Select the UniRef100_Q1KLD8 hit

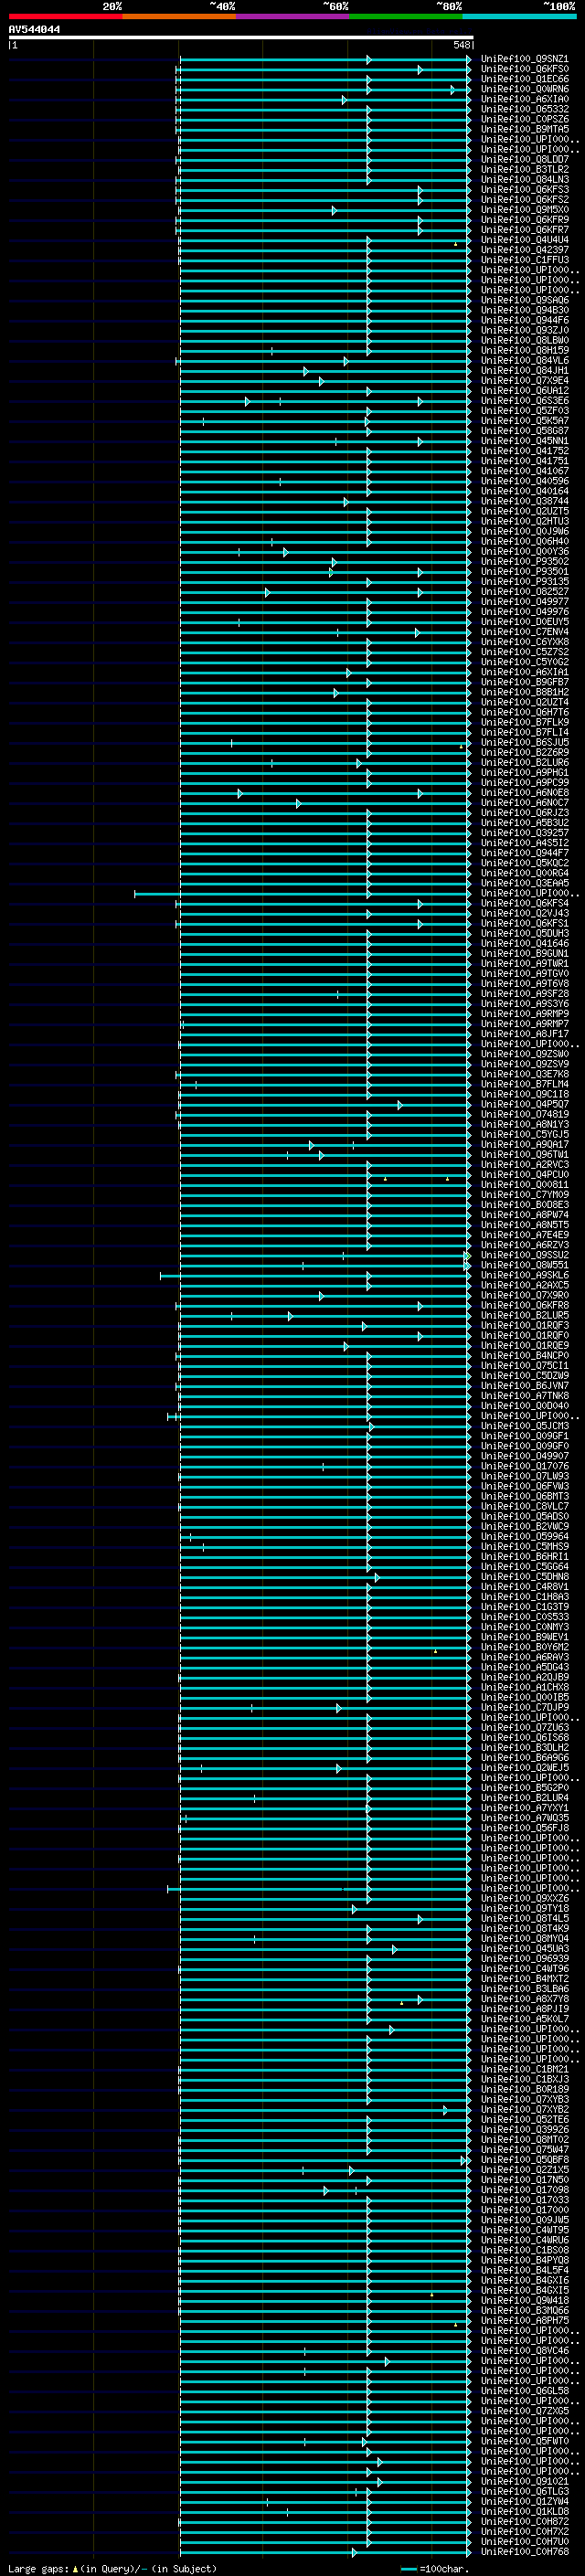(x=524, y=2512)
